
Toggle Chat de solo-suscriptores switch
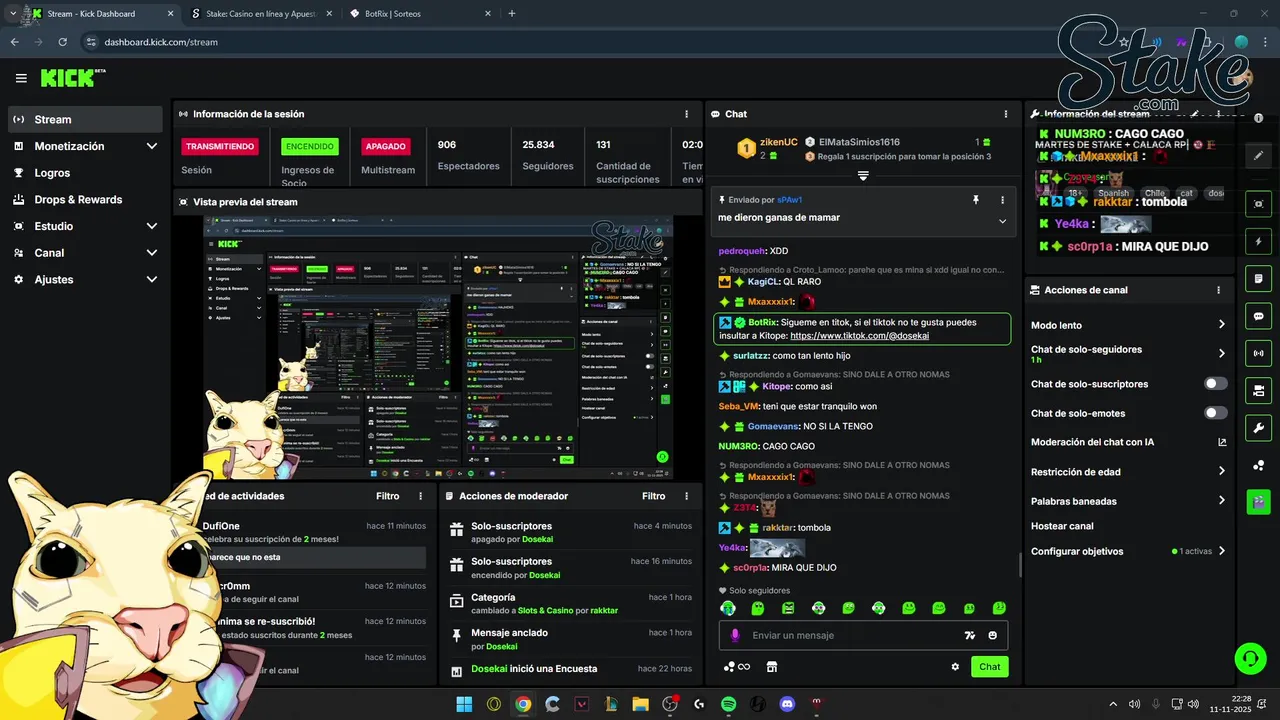[x=1216, y=384]
